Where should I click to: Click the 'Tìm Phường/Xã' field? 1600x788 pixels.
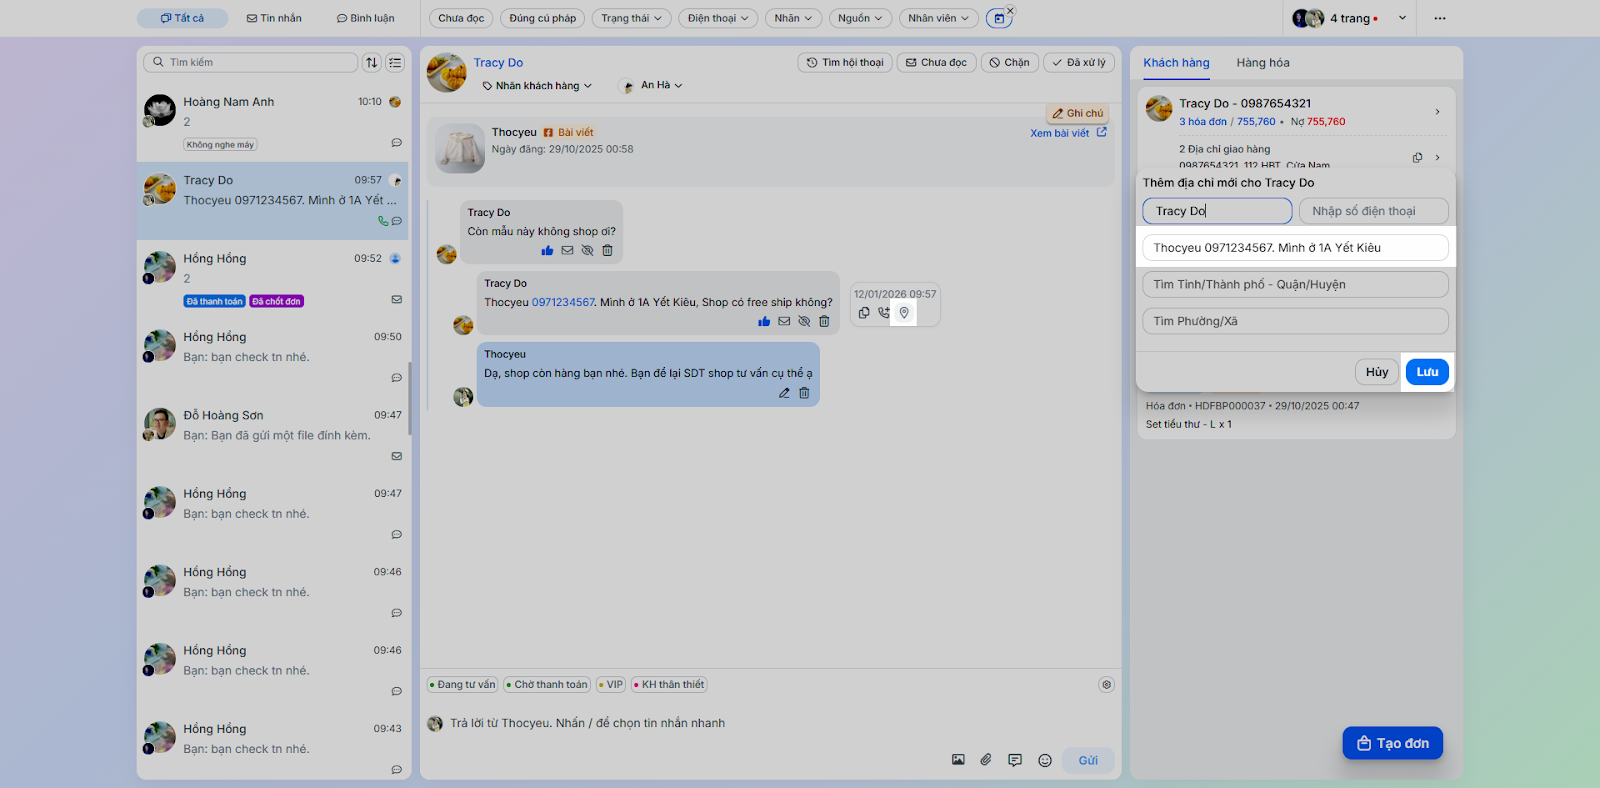click(x=1295, y=321)
